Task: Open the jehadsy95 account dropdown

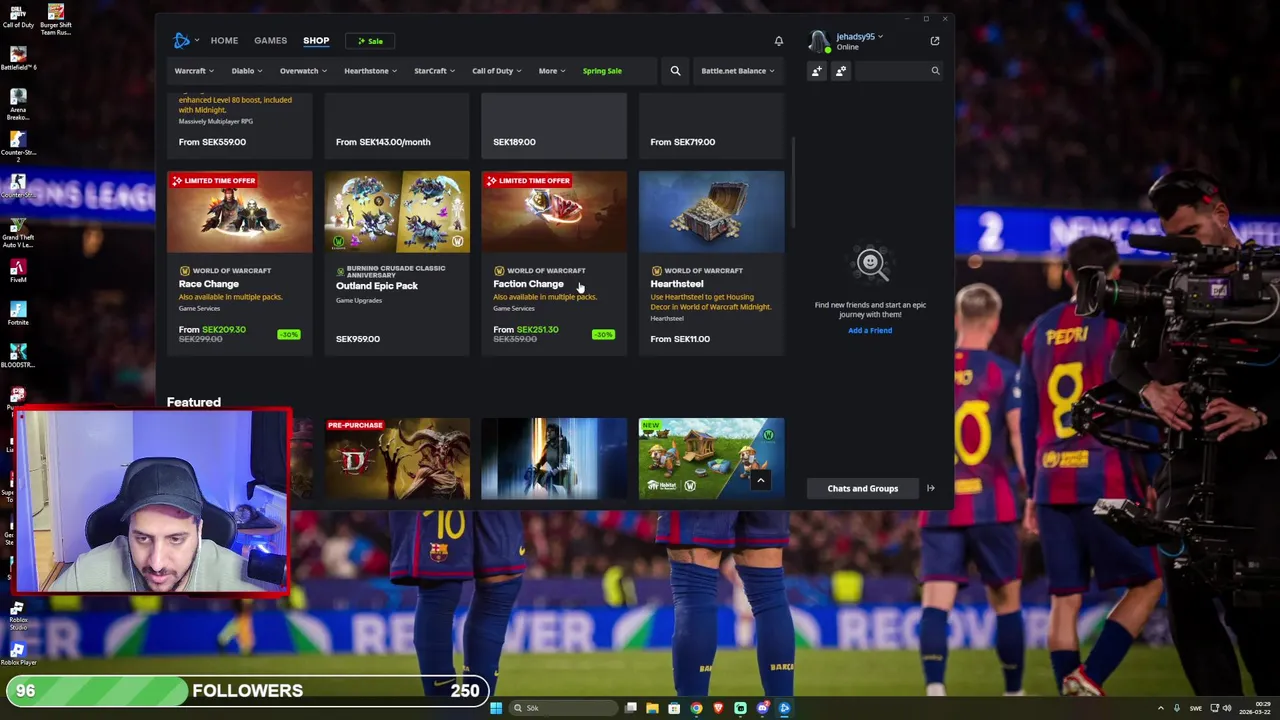Action: pos(859,37)
